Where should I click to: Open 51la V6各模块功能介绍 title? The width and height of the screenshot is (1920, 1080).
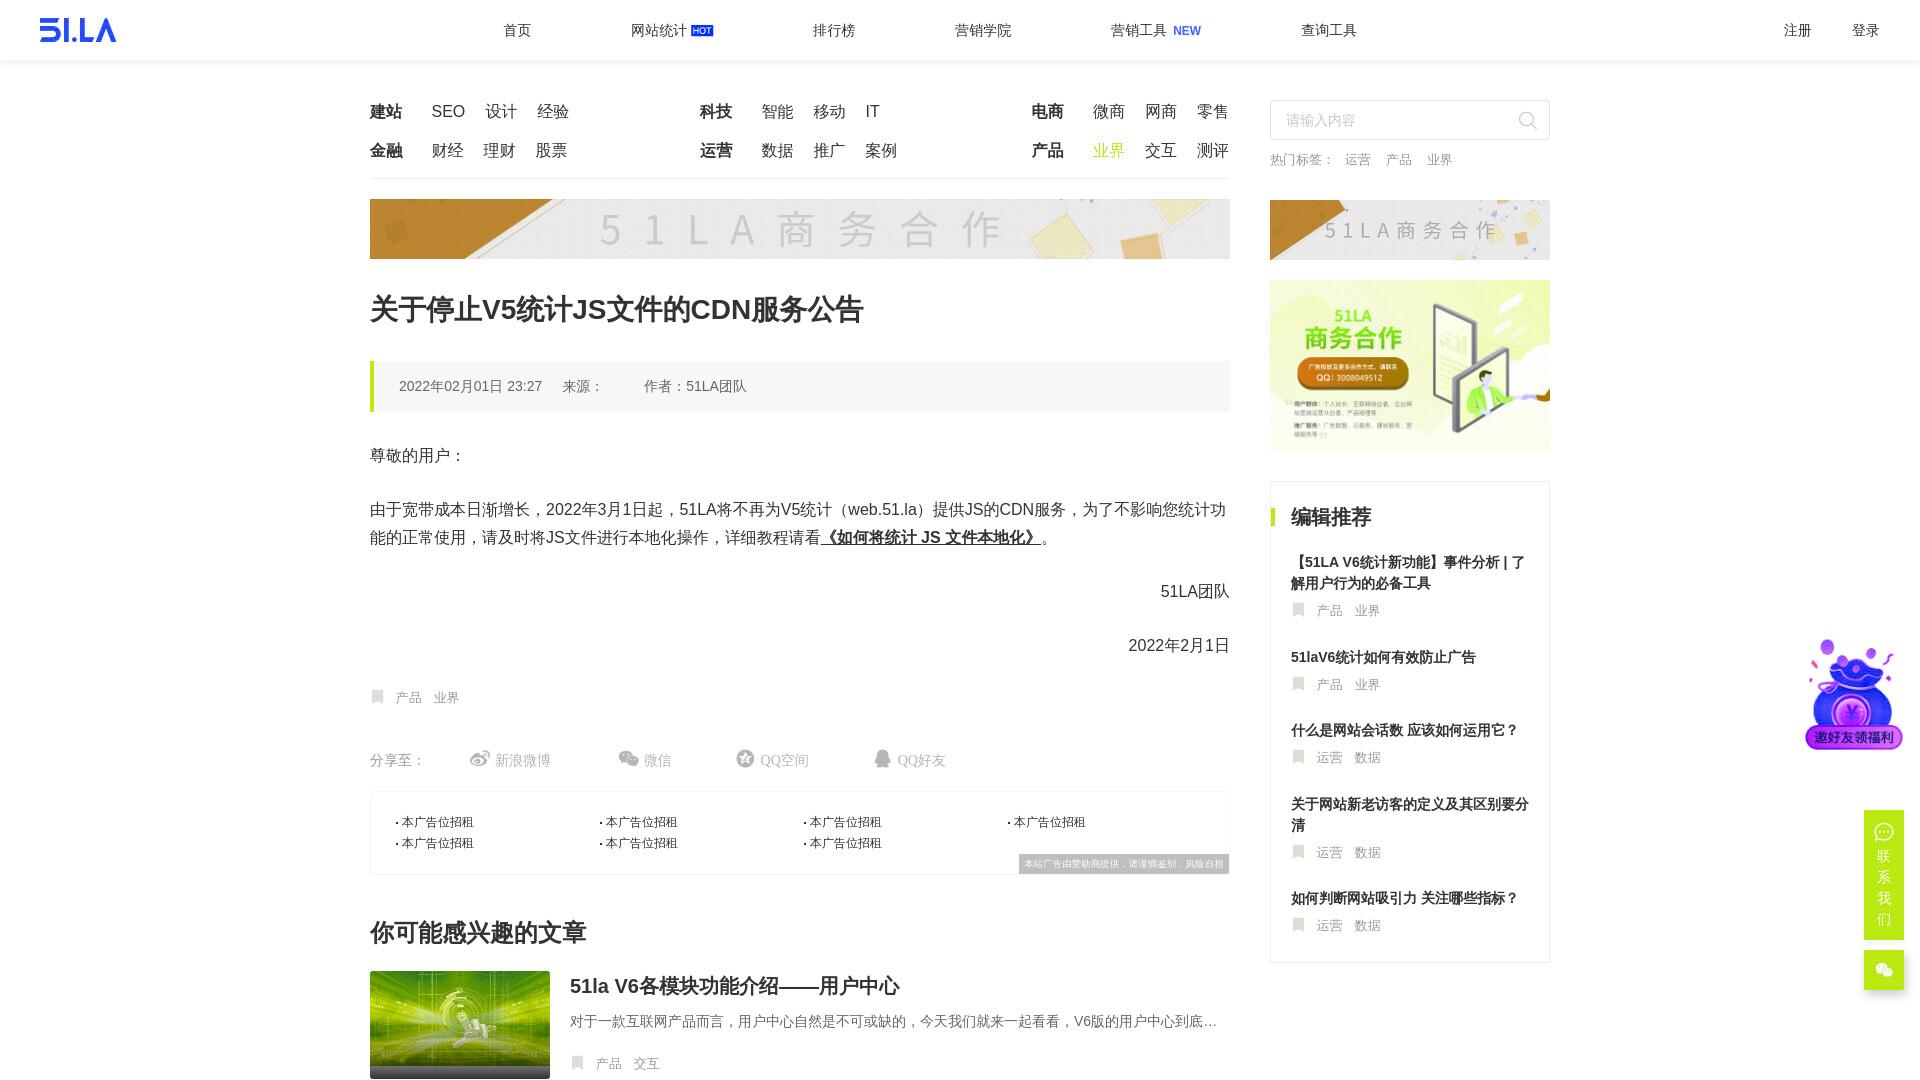tap(734, 987)
